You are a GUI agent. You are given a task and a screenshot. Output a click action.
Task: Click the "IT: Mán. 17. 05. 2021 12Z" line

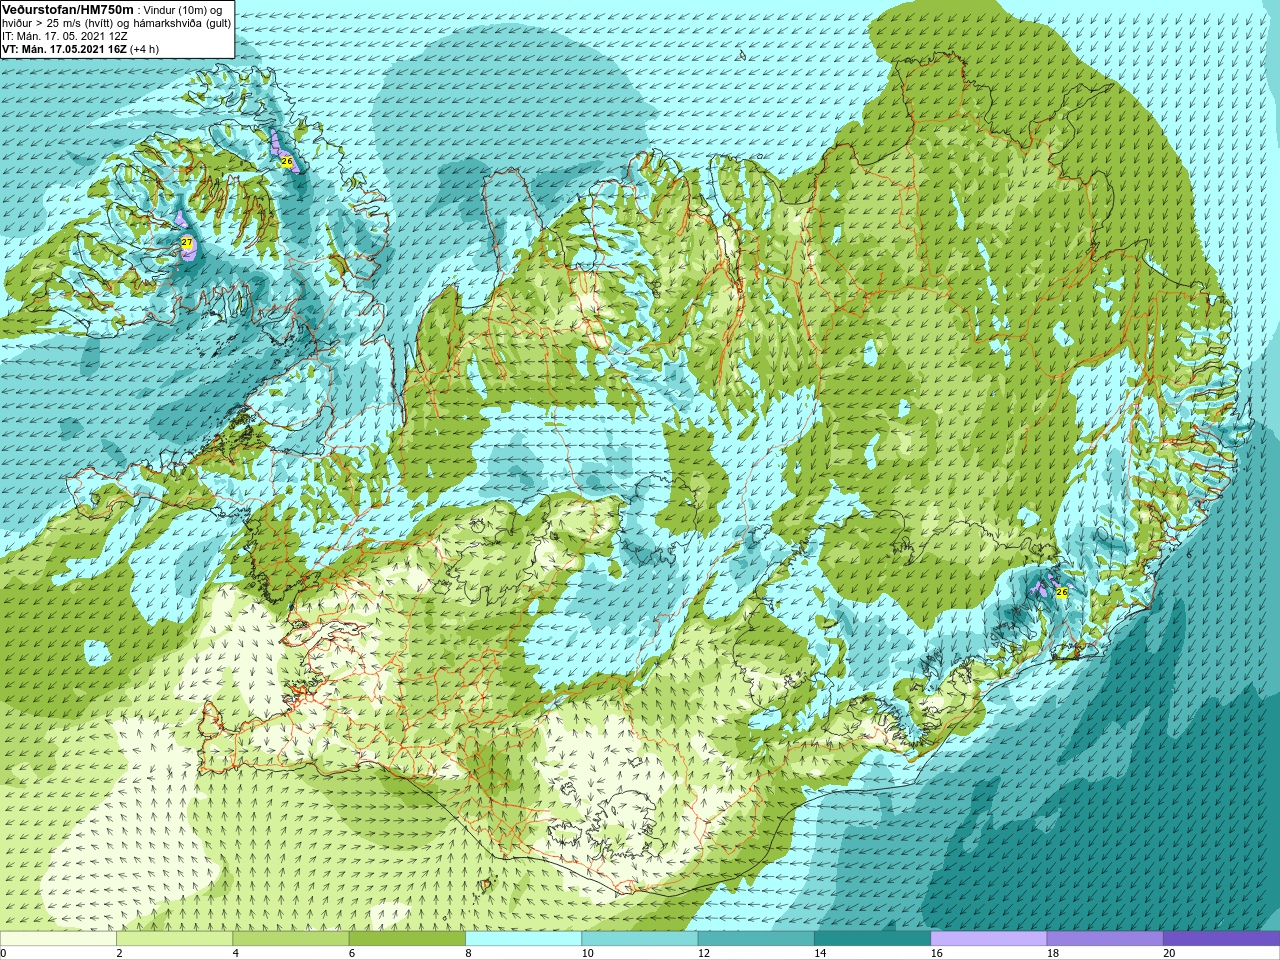[x=64, y=36]
